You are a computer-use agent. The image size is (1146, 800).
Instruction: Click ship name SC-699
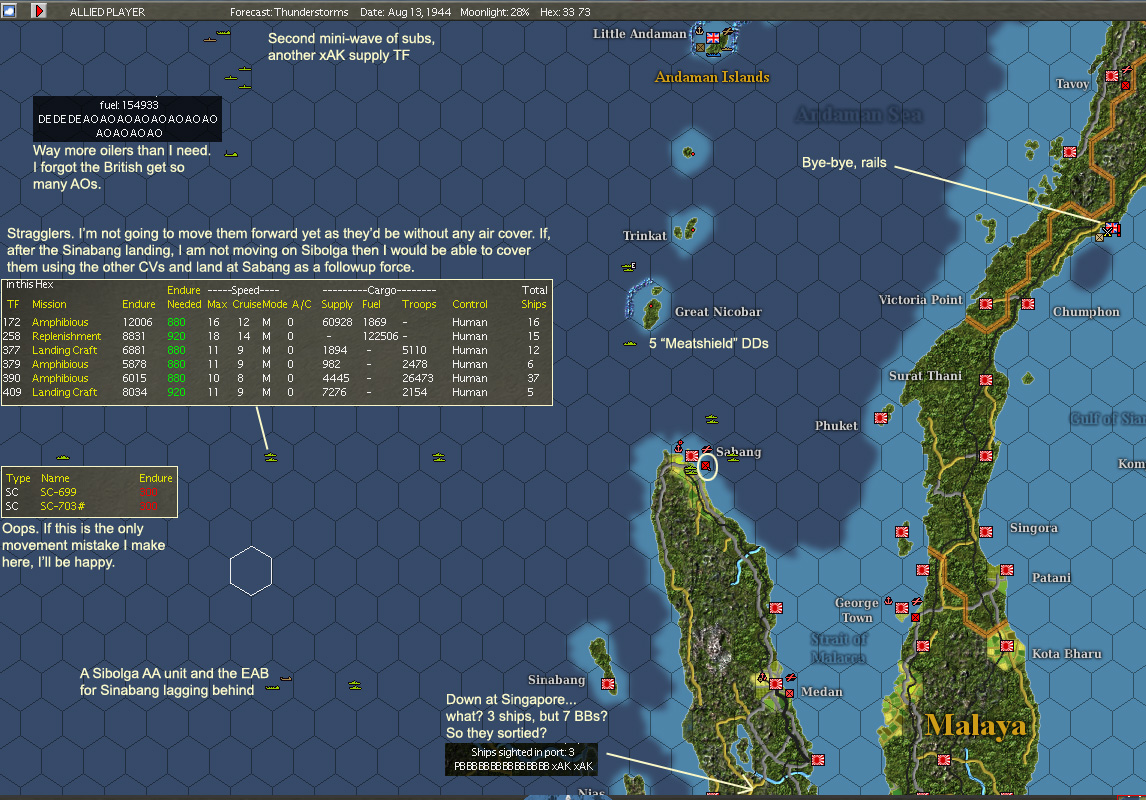[58, 492]
